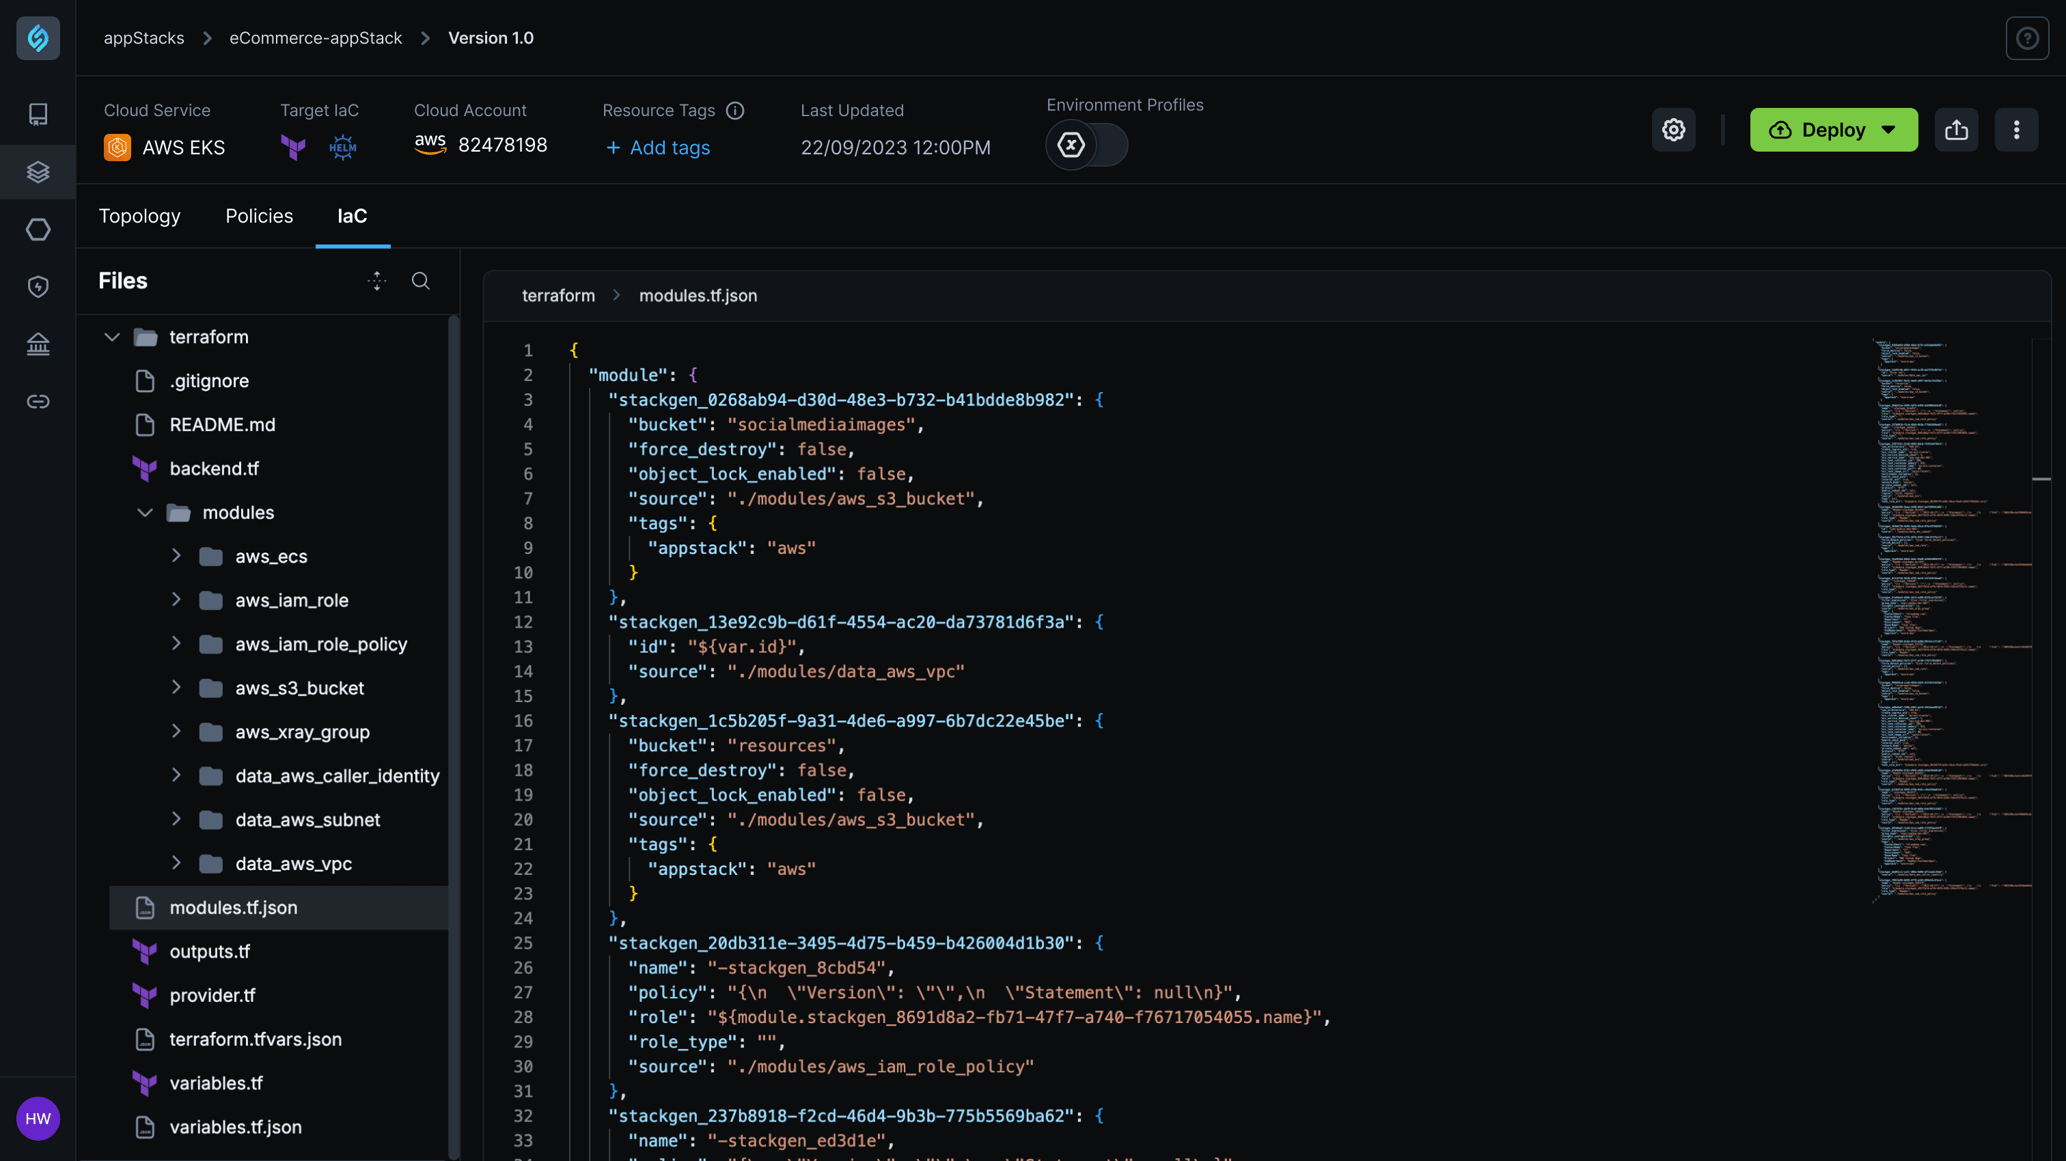This screenshot has width=2066, height=1161.
Task: Click the outputs.tf file
Action: point(209,951)
